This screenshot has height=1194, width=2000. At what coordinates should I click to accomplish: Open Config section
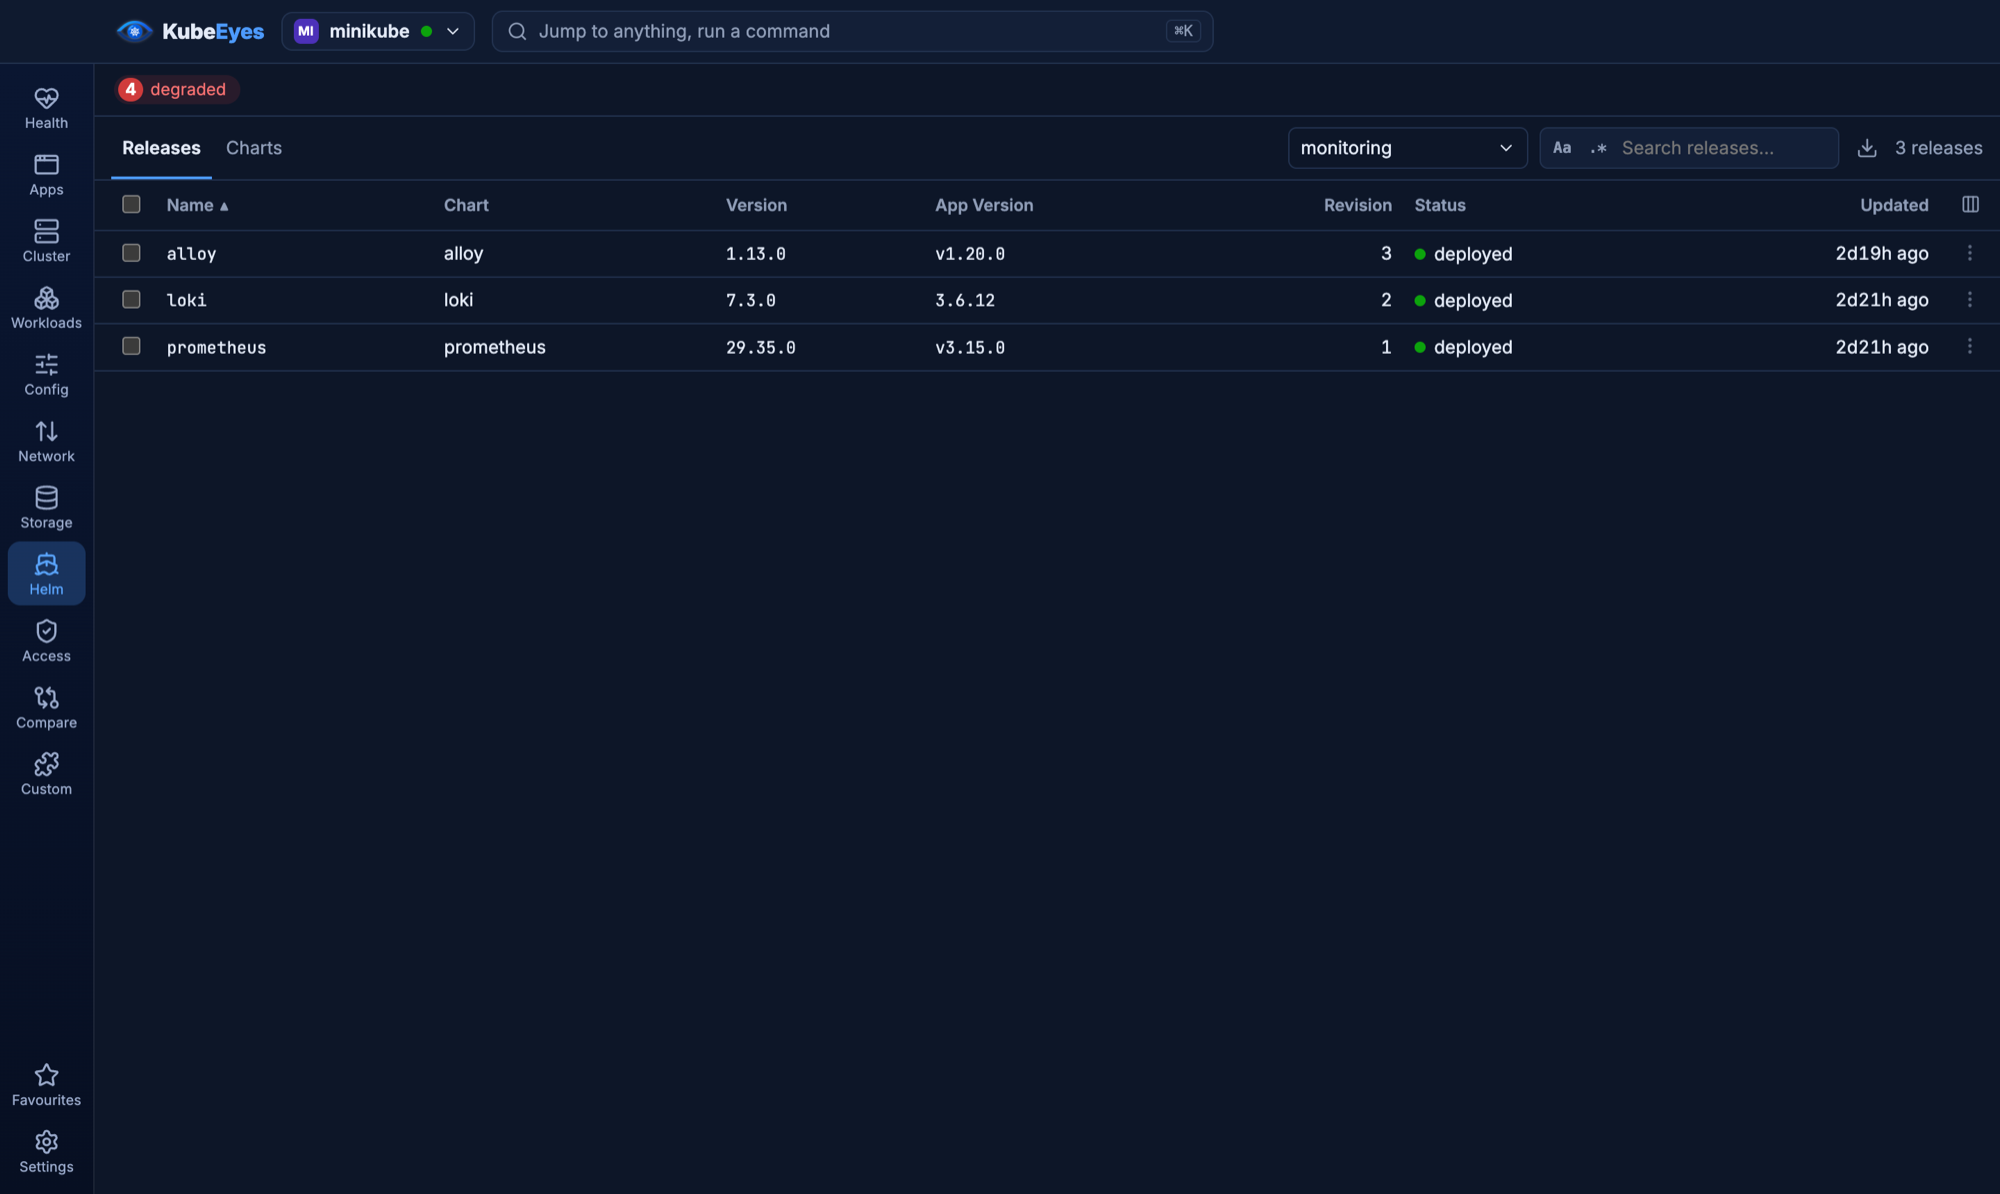pyautogui.click(x=46, y=375)
